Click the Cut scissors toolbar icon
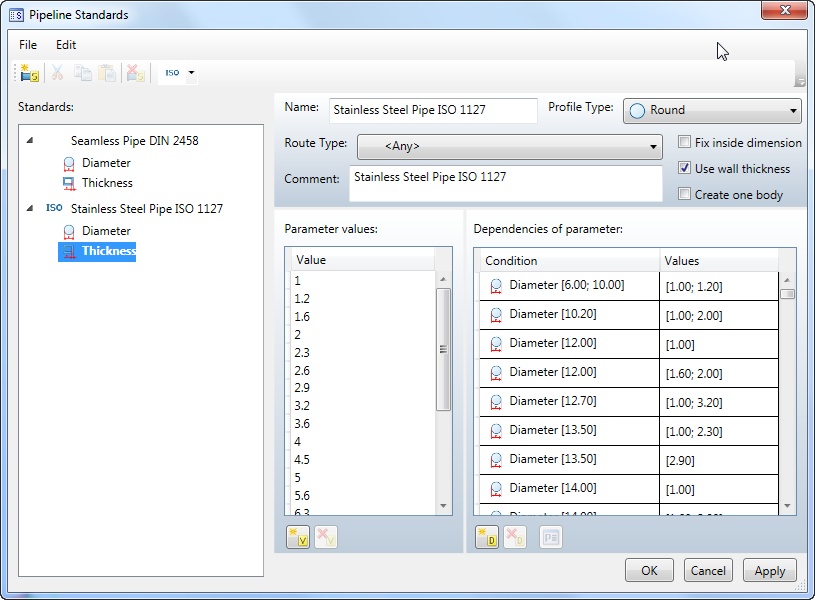Screen dimensions: 815x600 57,73
